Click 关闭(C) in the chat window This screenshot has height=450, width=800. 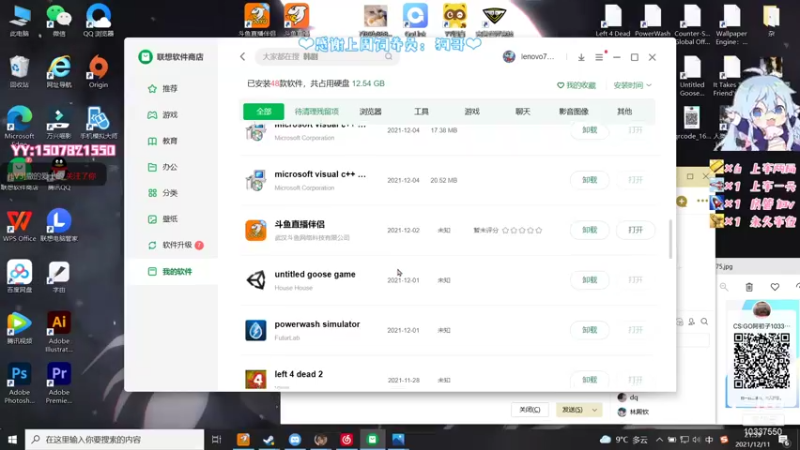(530, 410)
